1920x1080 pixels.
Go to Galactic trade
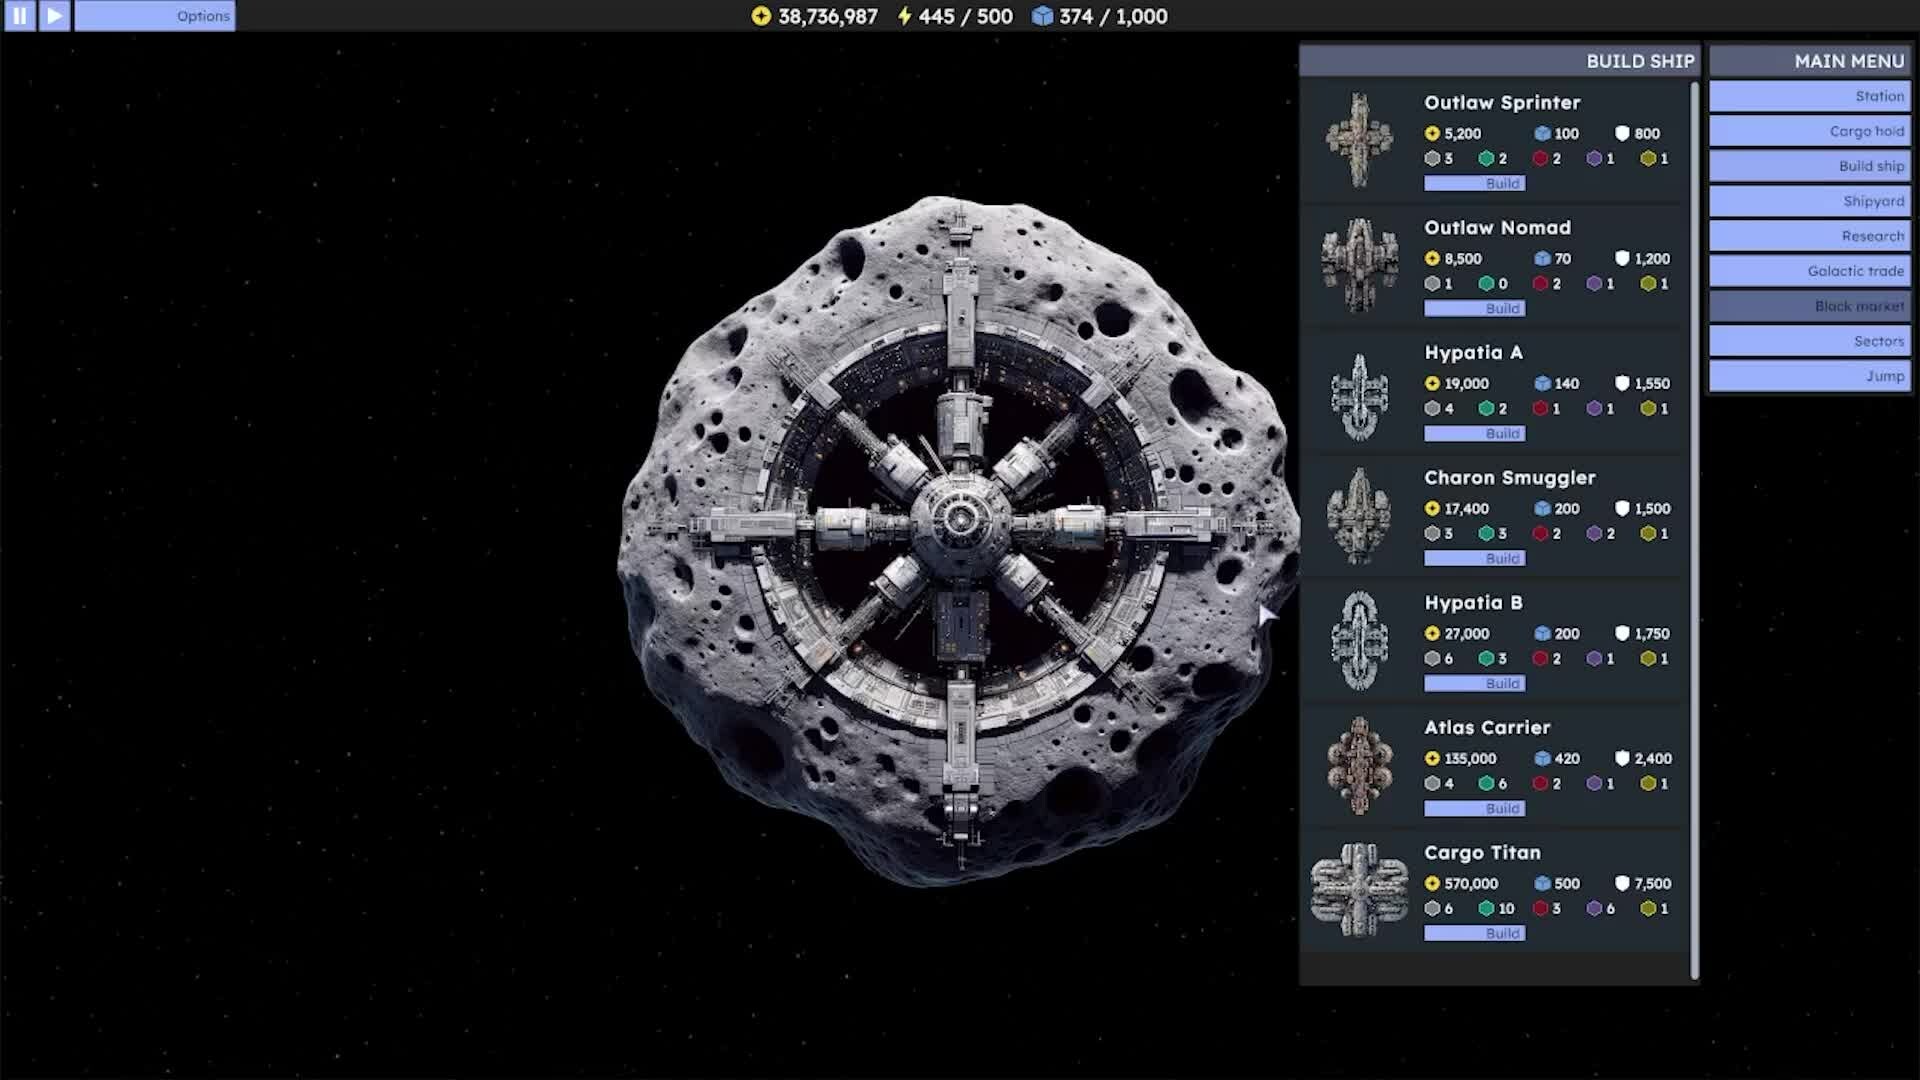pyautogui.click(x=1809, y=271)
